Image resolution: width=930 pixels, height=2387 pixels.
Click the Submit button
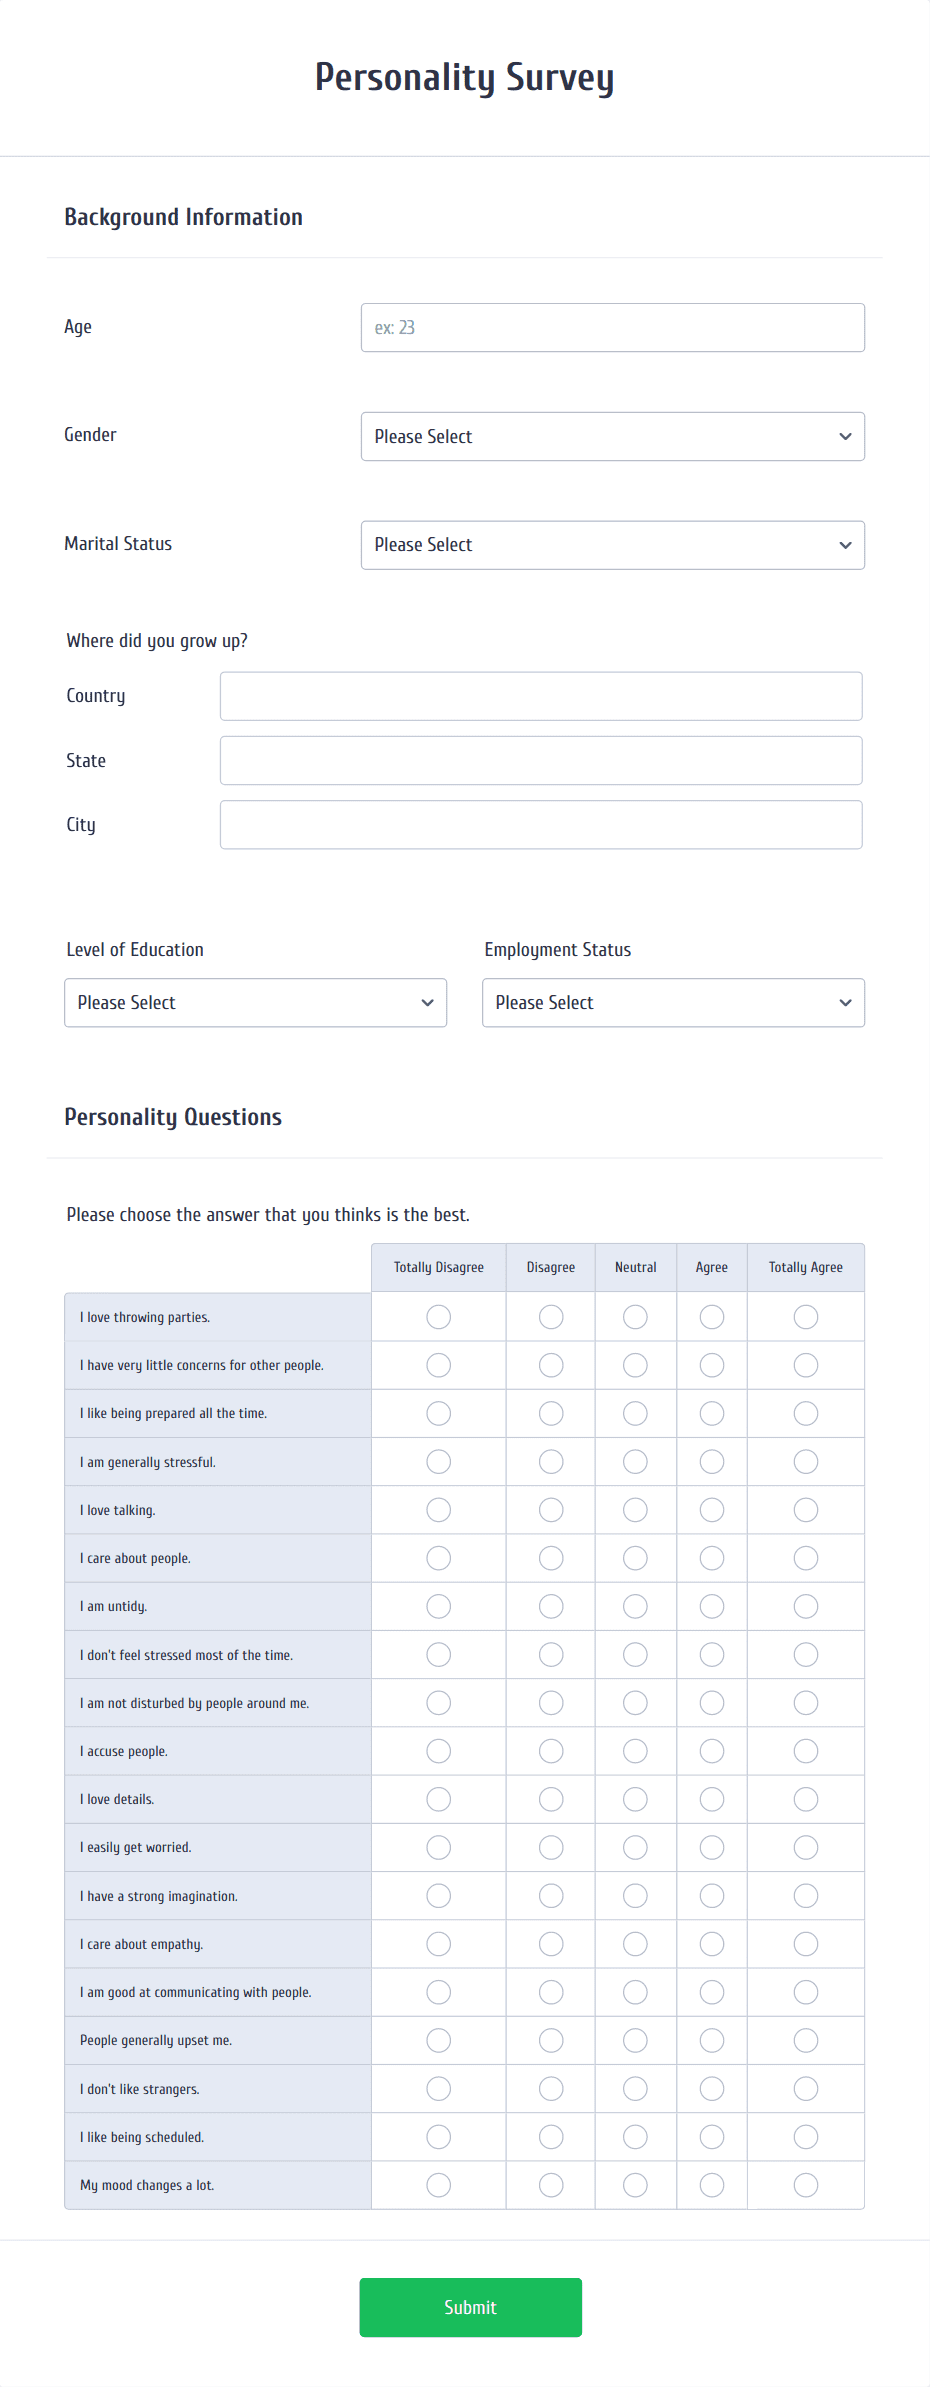pyautogui.click(x=470, y=2307)
